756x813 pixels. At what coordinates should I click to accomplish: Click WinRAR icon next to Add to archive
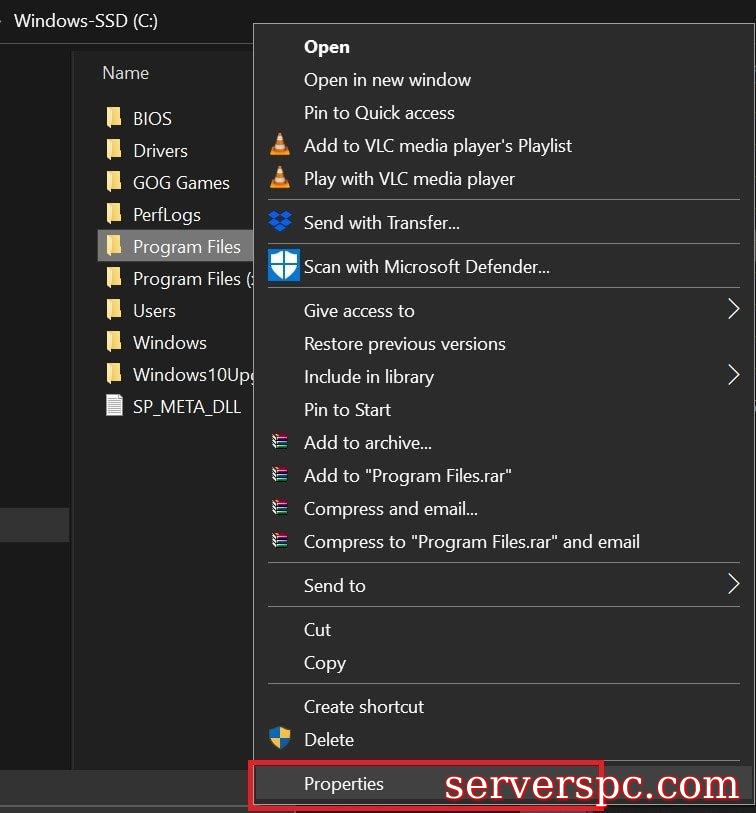(280, 443)
